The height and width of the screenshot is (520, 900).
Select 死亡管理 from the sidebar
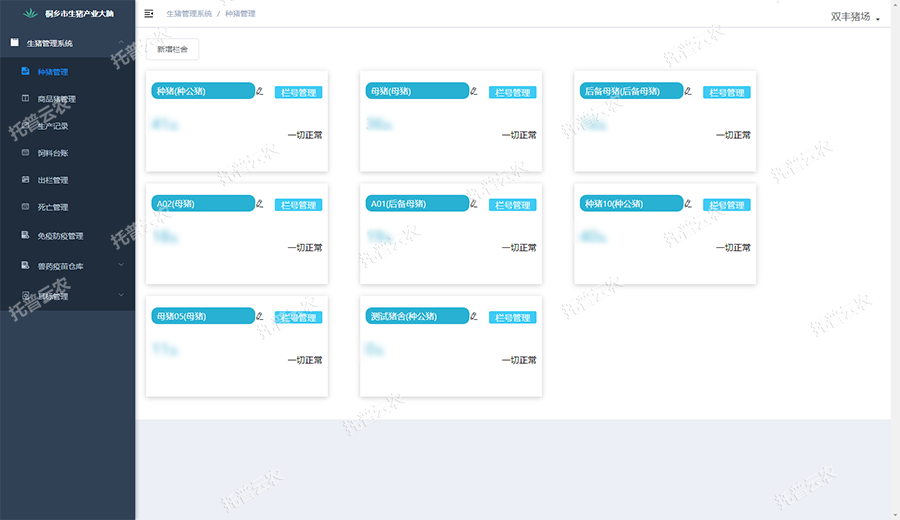(52, 207)
